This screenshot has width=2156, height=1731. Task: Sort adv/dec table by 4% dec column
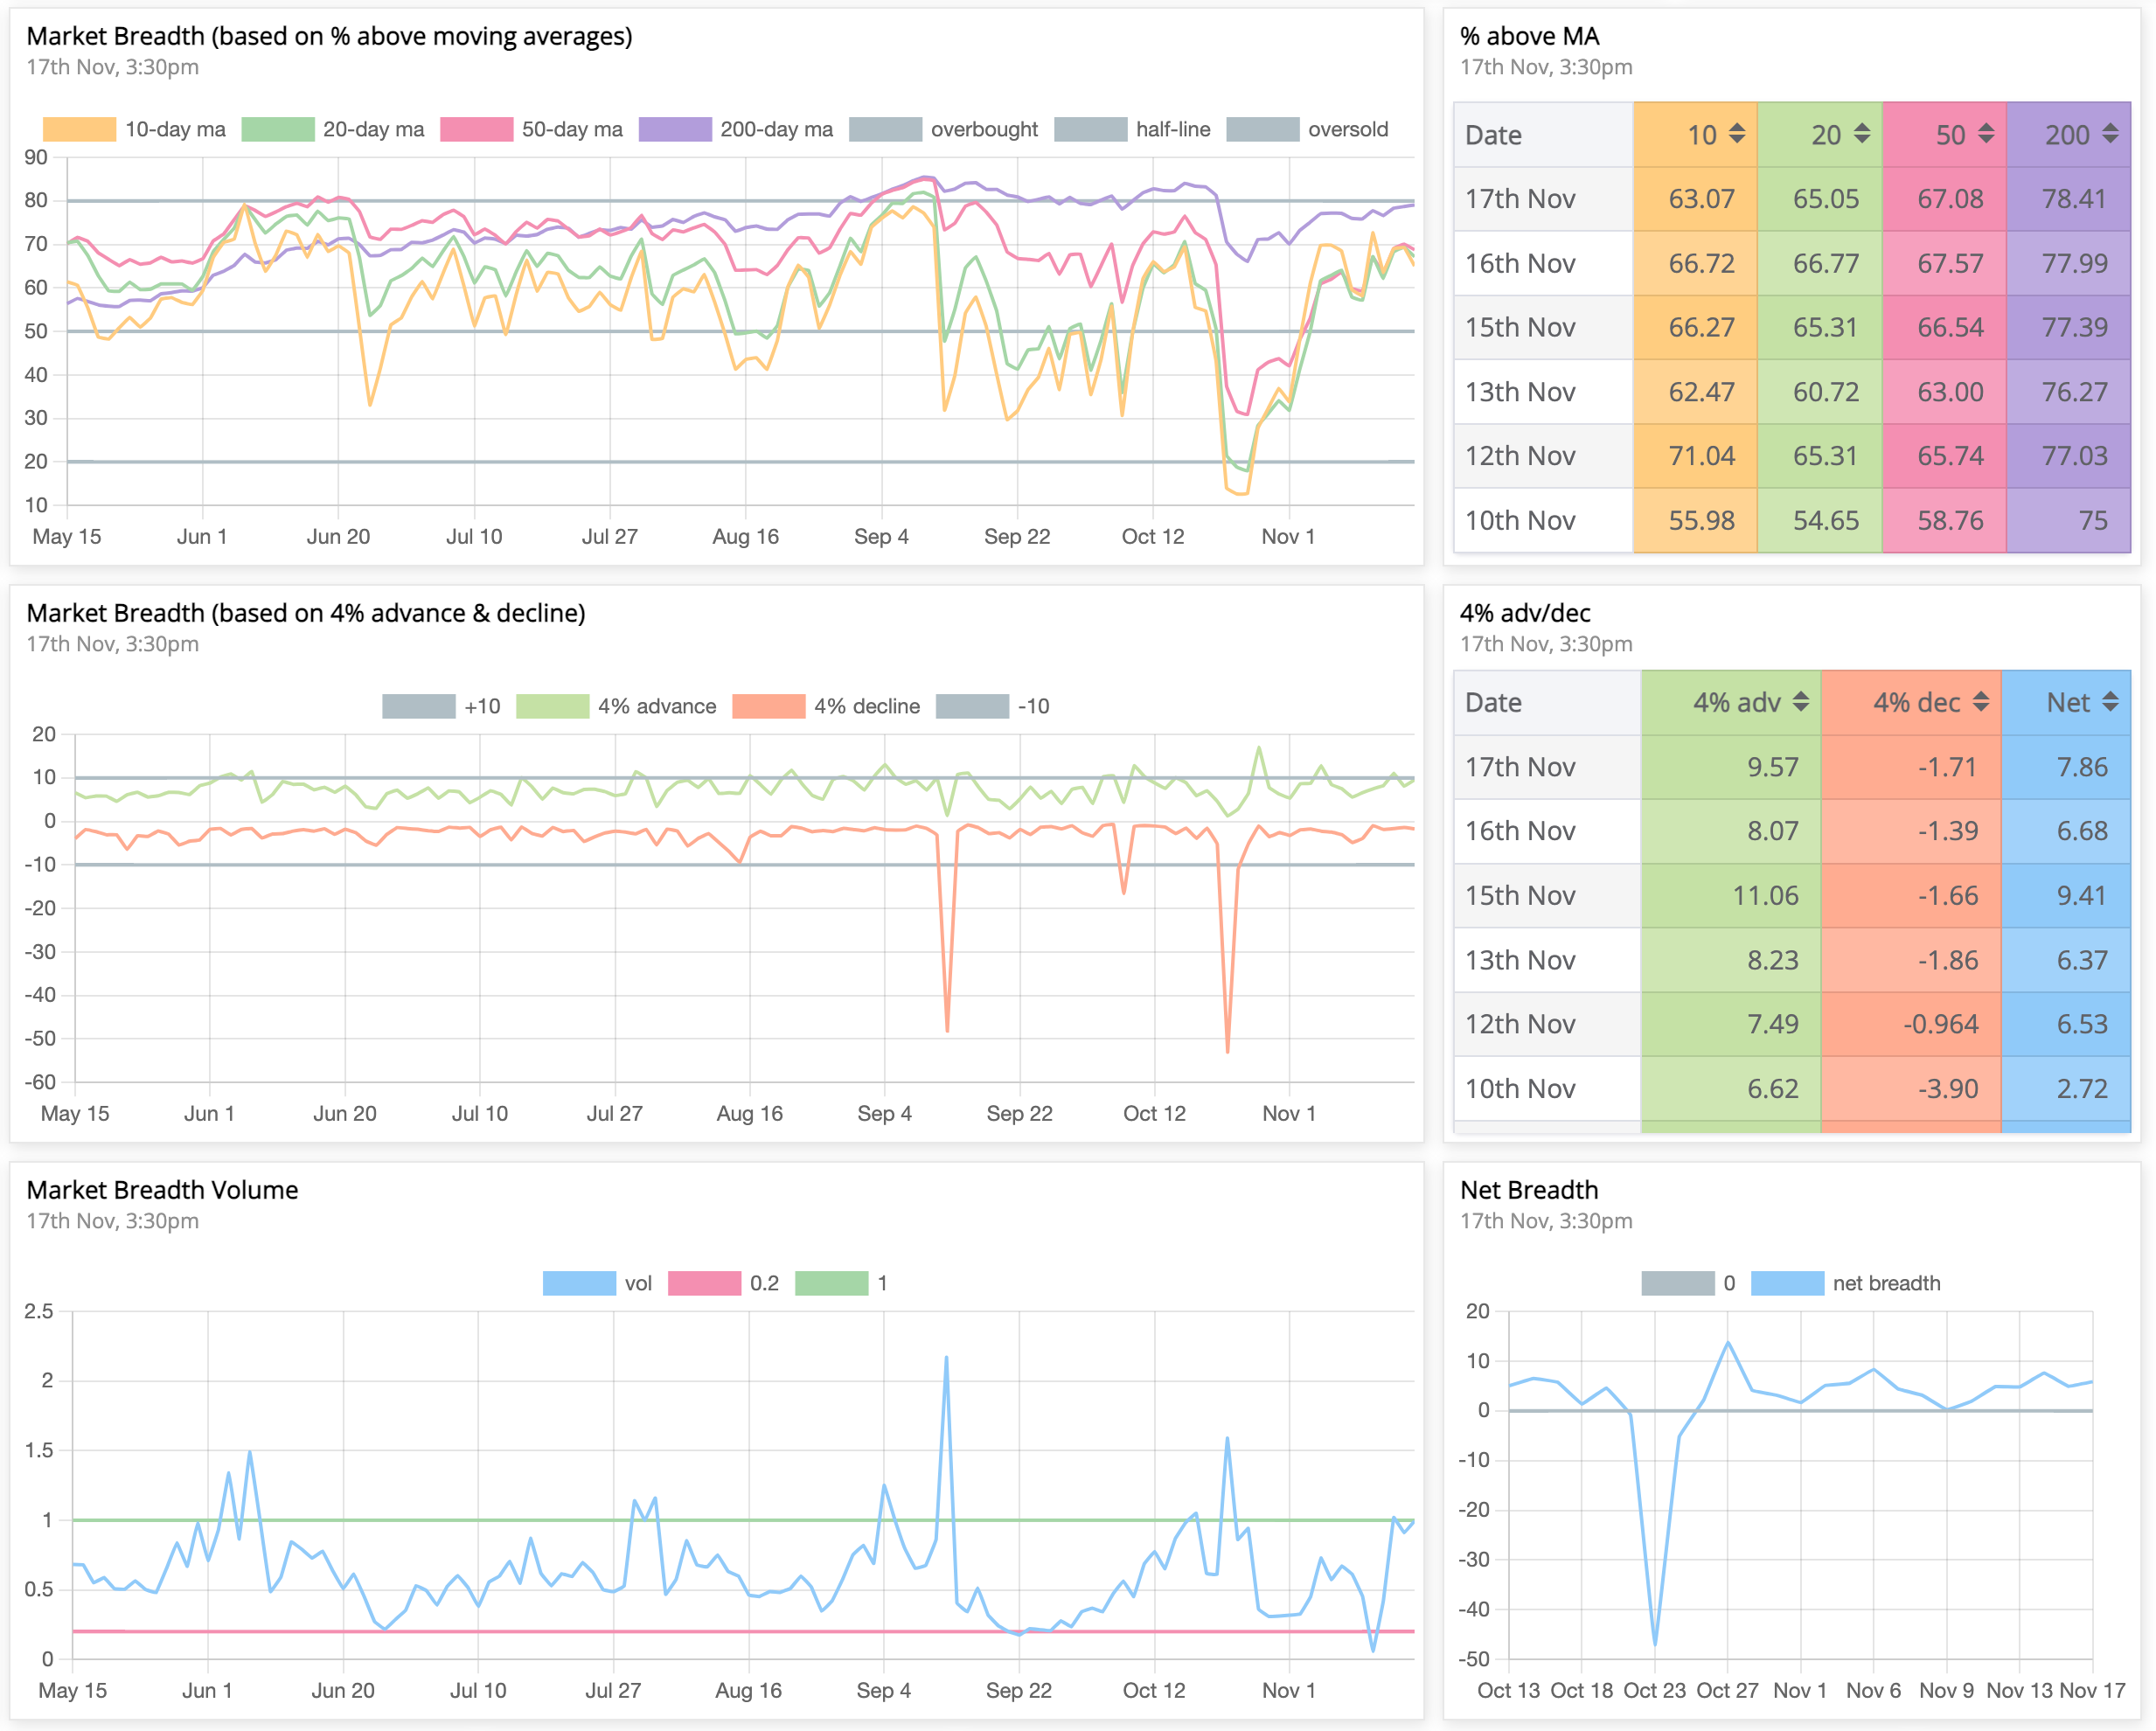[x=1981, y=702]
